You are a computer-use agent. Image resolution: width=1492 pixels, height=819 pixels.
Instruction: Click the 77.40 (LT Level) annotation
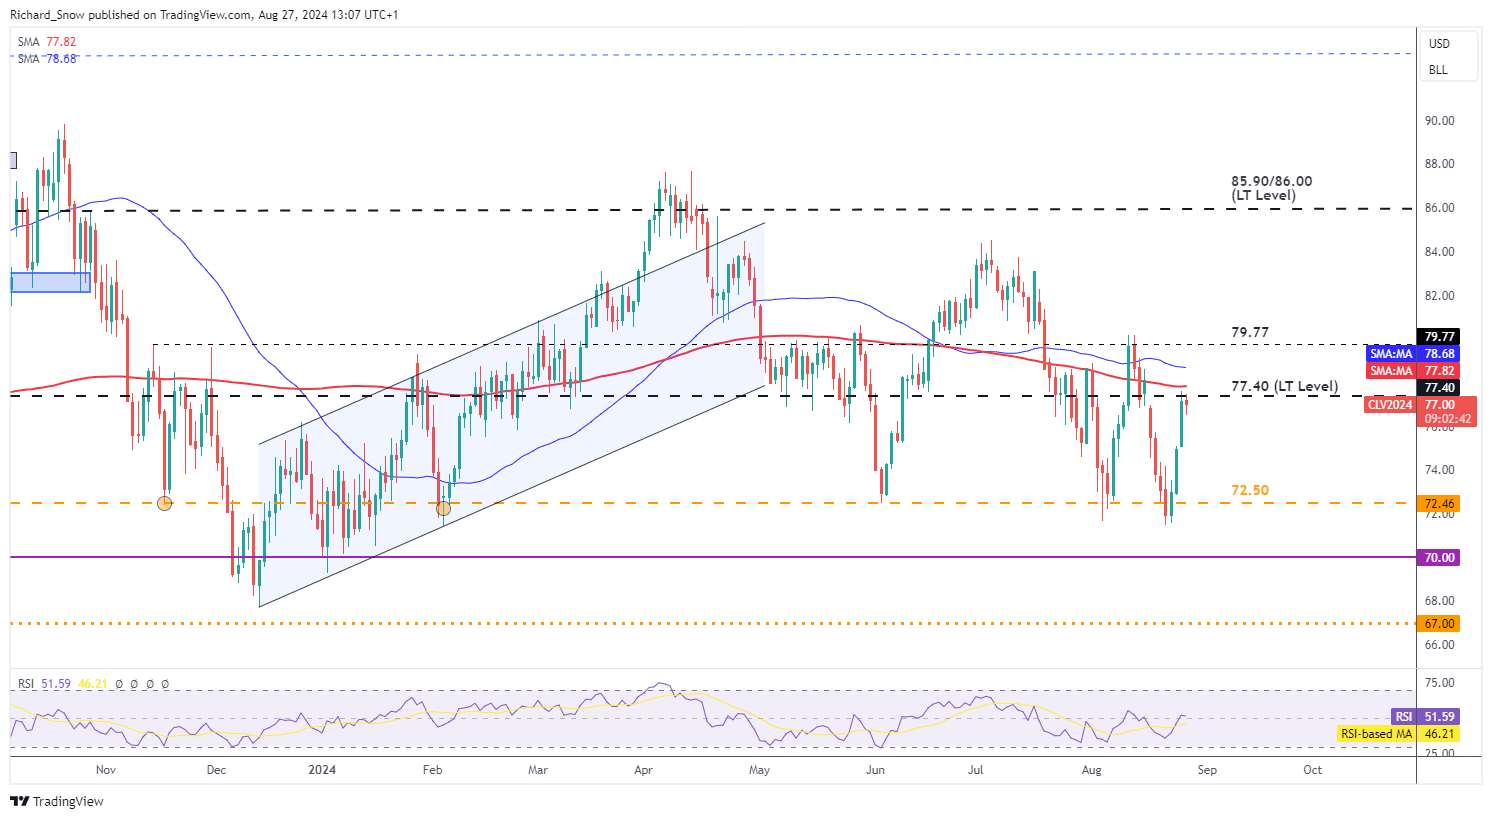point(1284,386)
